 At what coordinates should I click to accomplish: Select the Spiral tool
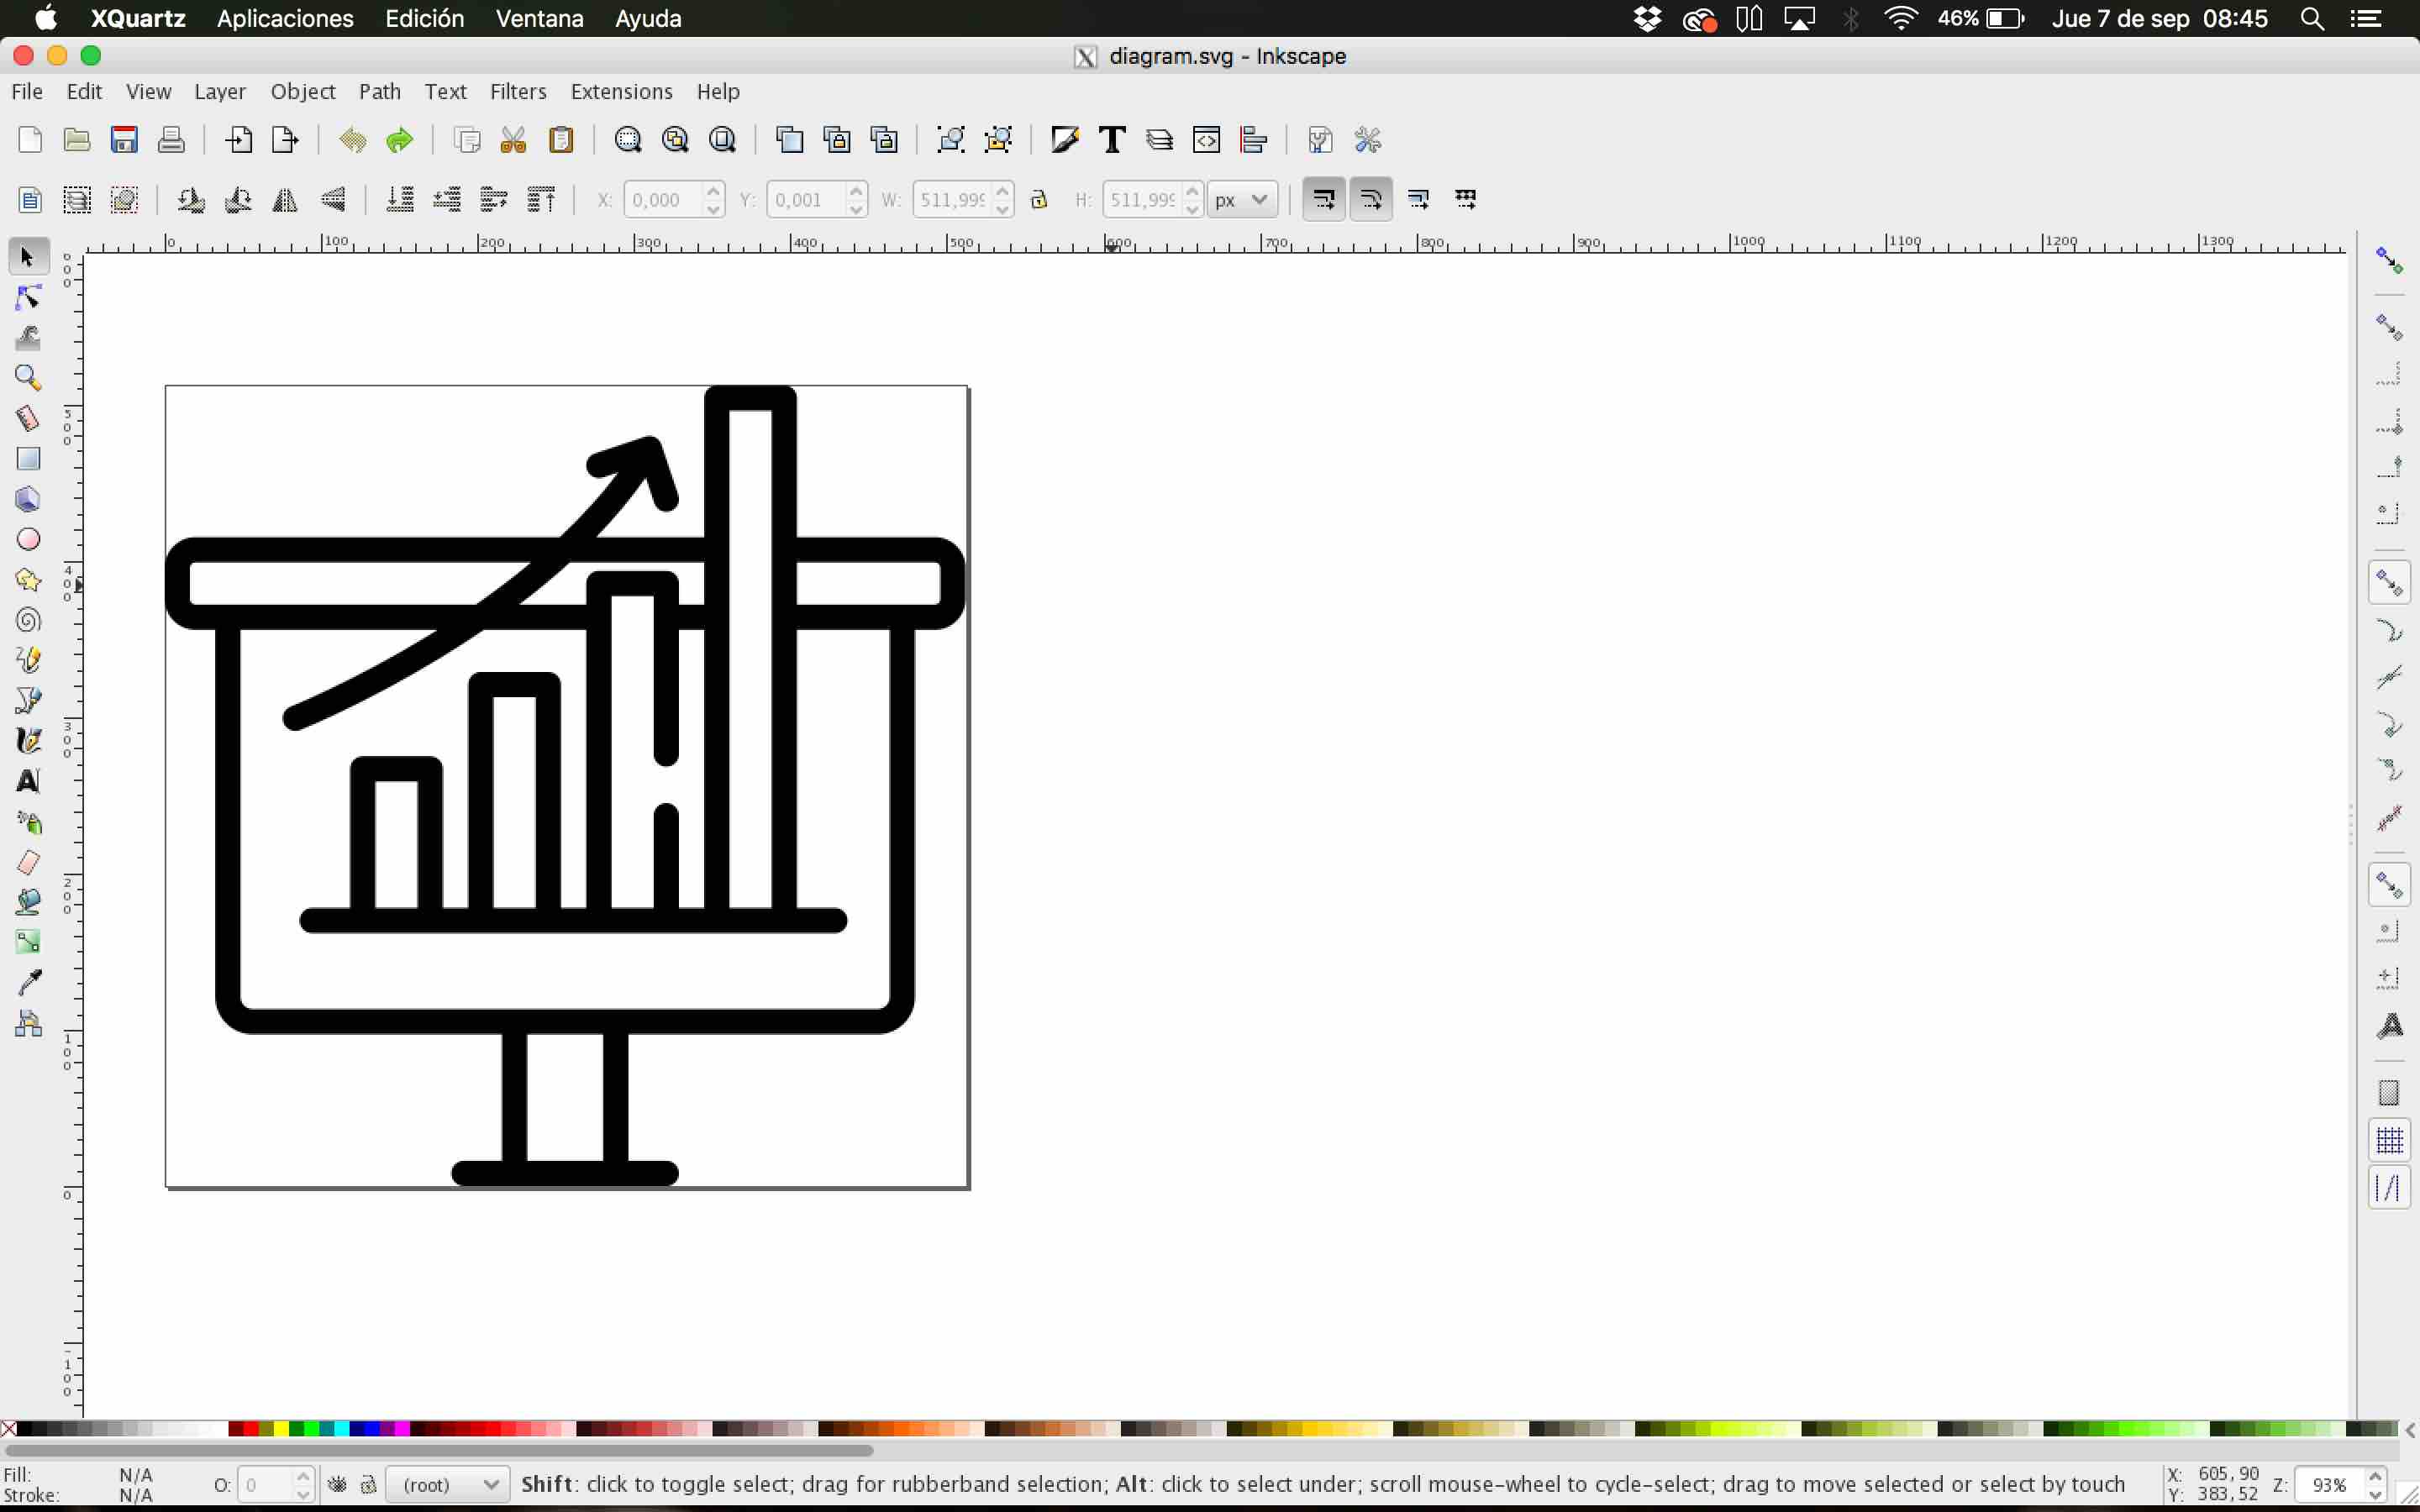[28, 620]
